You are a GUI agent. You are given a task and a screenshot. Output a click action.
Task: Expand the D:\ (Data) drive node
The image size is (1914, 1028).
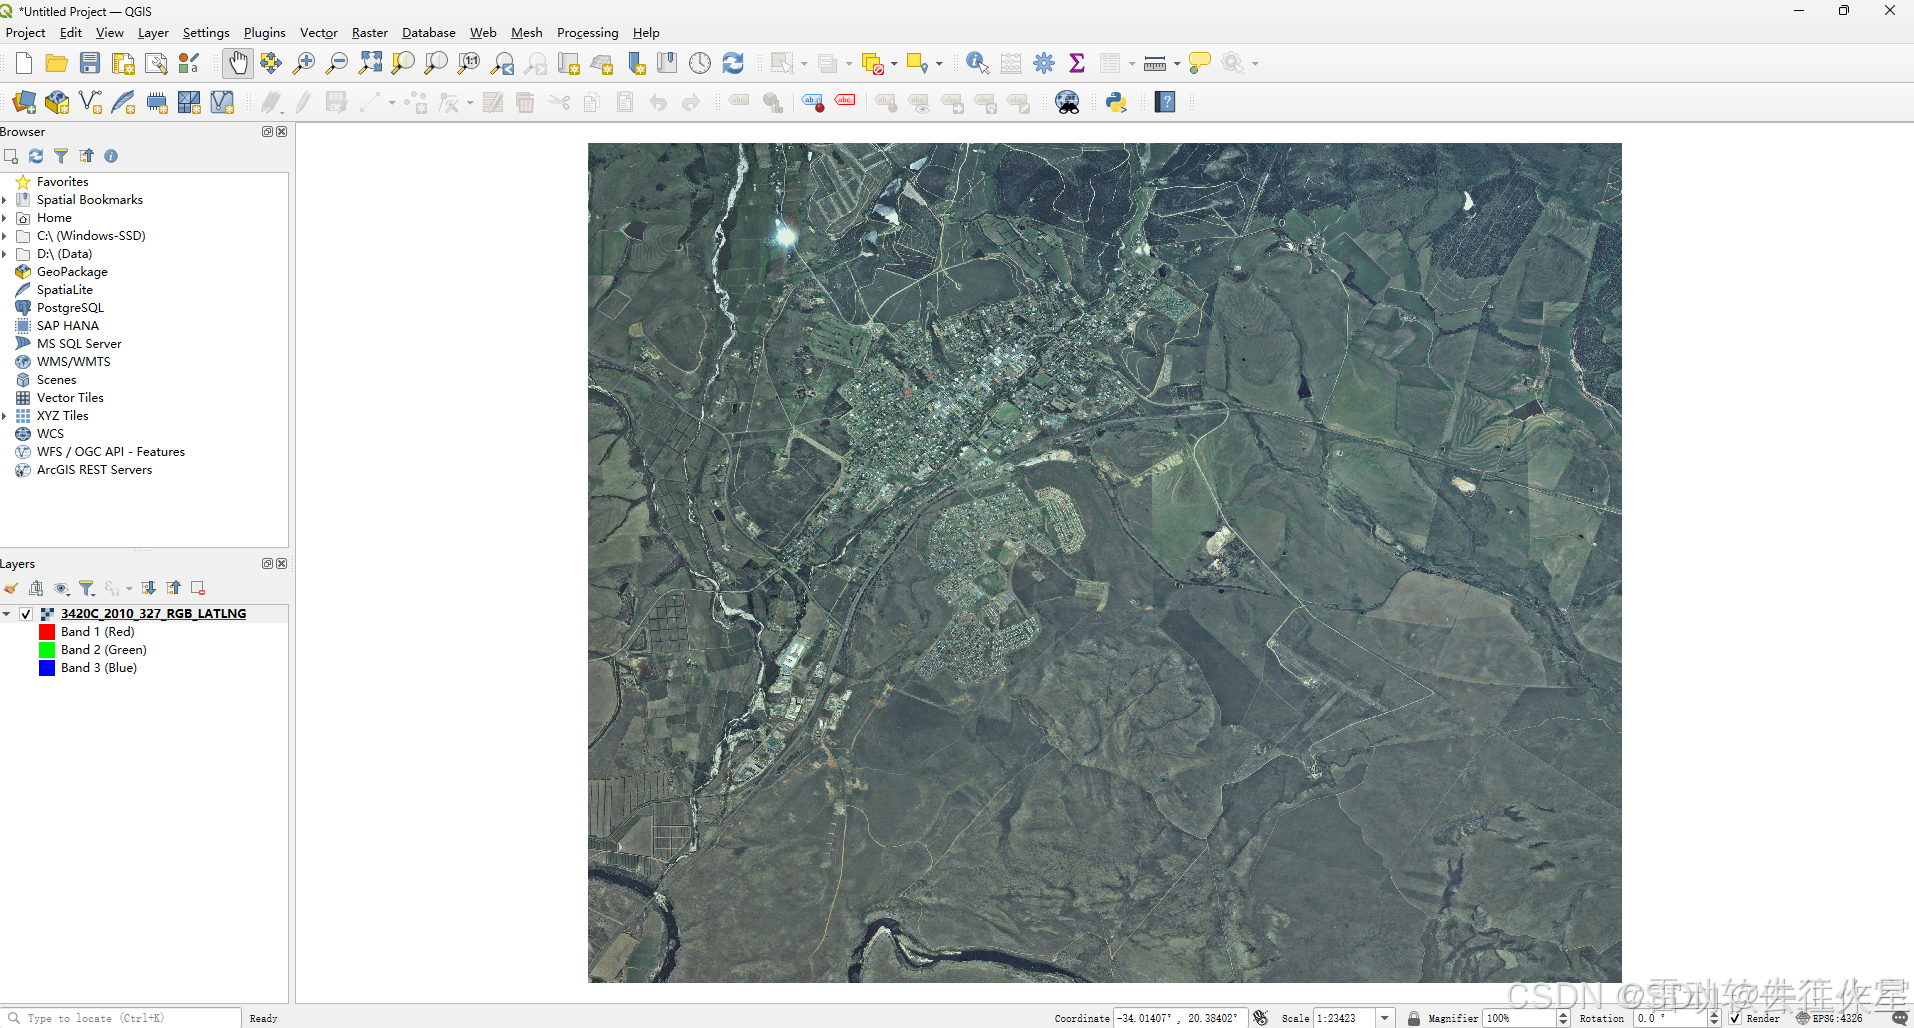point(4,254)
